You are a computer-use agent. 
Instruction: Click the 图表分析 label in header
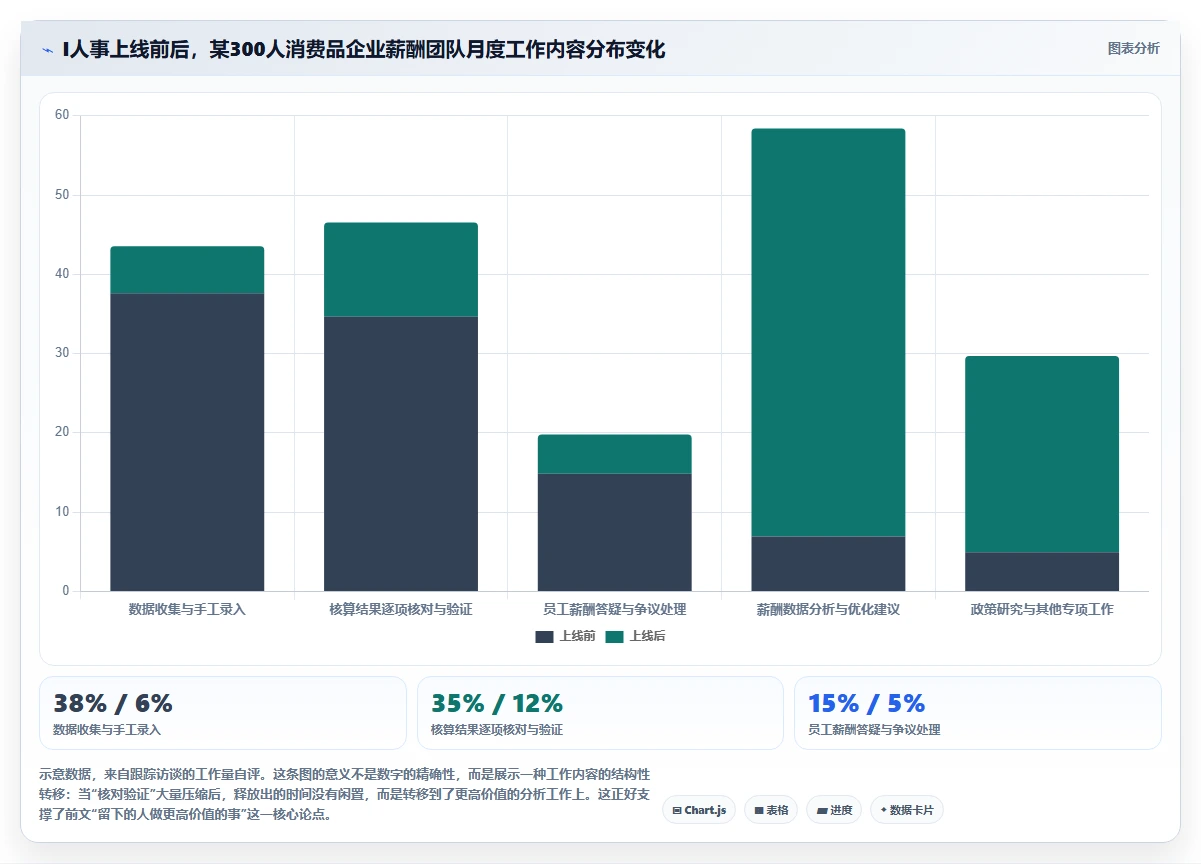(x=1134, y=48)
